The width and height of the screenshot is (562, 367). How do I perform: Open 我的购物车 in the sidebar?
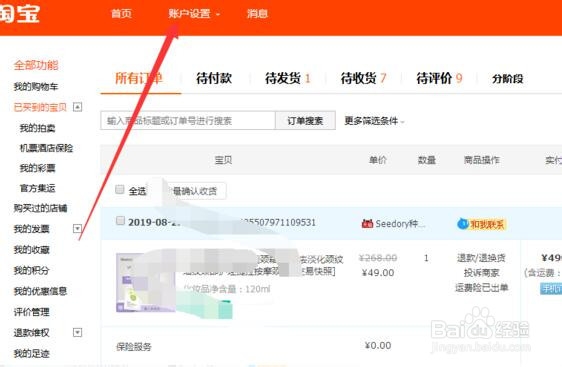pyautogui.click(x=36, y=86)
